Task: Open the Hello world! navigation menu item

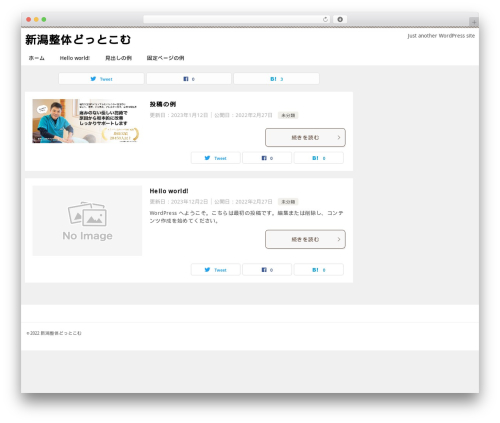Action: point(75,58)
